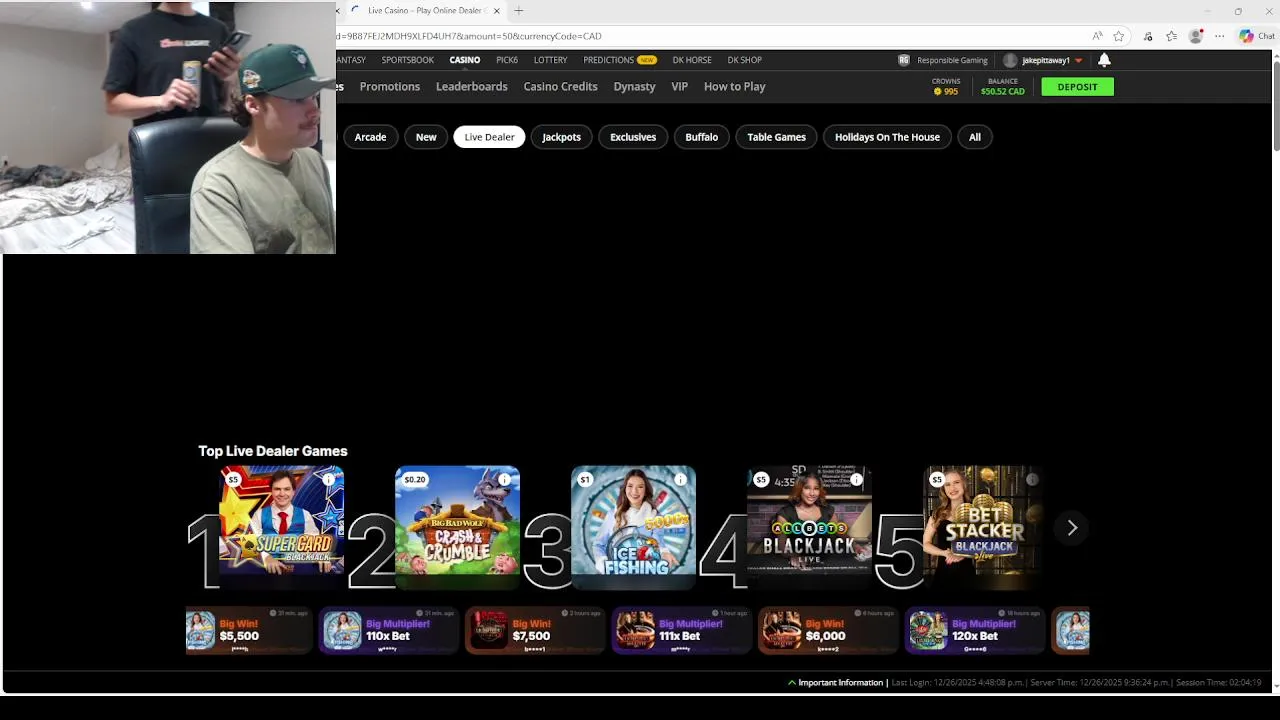This screenshot has height=720, width=1280.
Task: Open the $7,500 Big Win game icon
Action: point(489,631)
